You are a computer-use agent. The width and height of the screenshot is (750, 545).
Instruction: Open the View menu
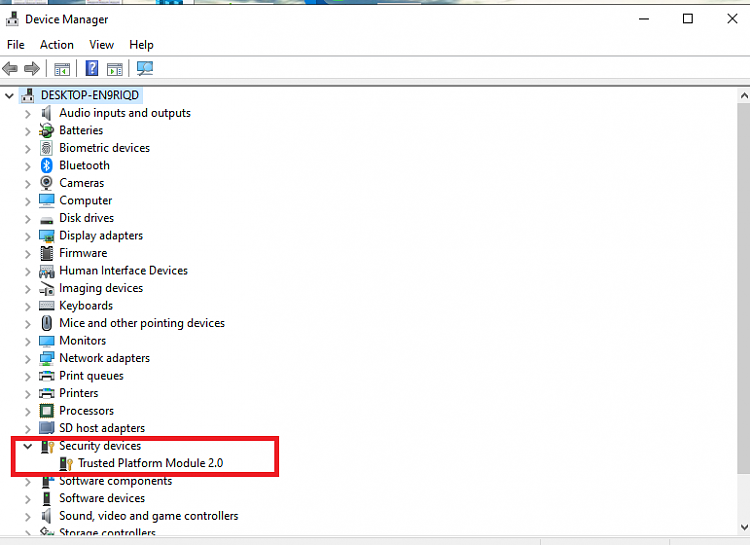pos(101,44)
